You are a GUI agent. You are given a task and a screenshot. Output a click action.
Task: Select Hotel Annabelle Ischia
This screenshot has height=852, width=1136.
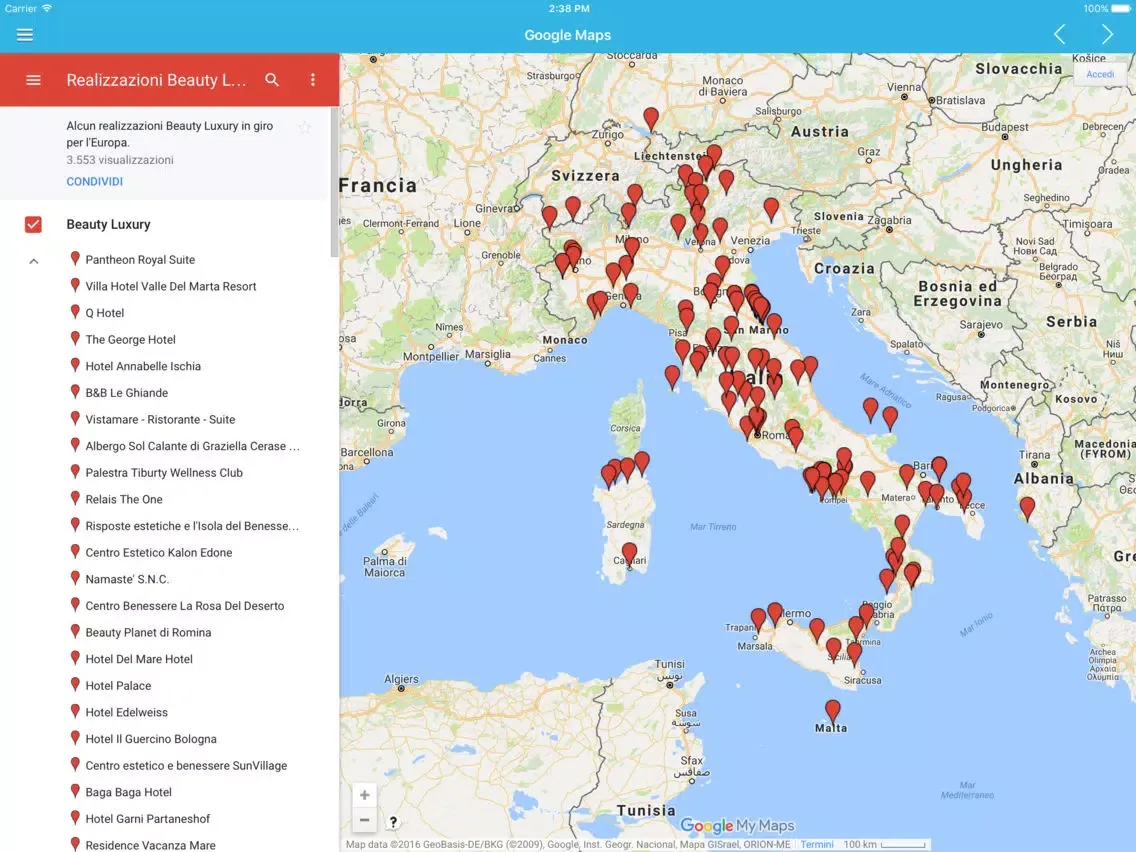(x=143, y=366)
